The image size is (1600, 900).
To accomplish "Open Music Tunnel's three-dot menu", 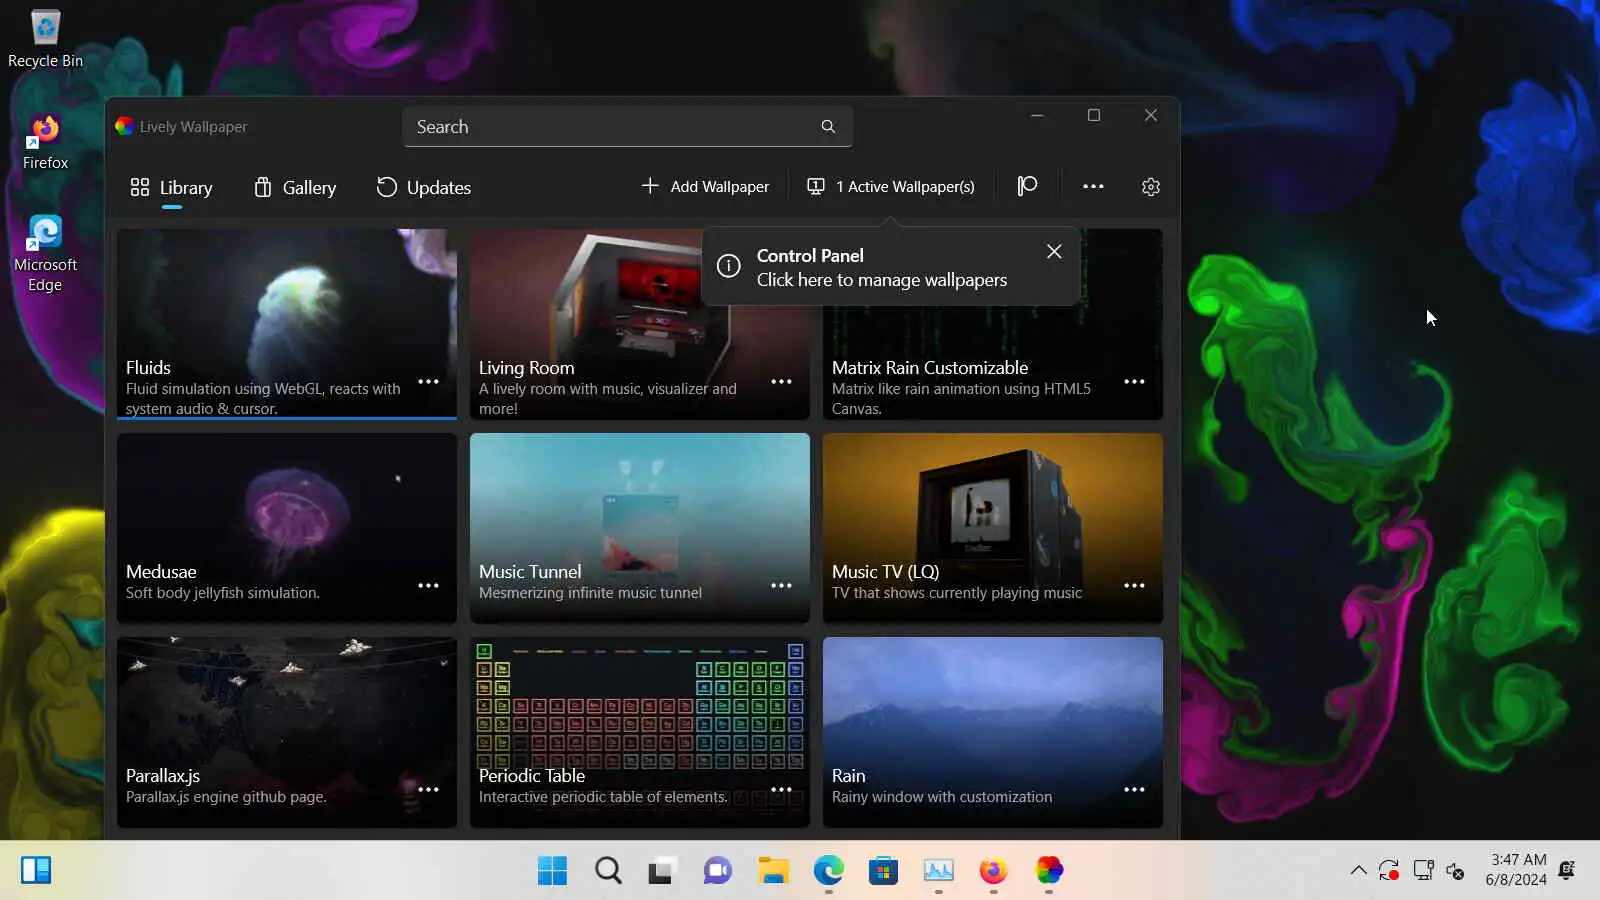I will [x=781, y=586].
